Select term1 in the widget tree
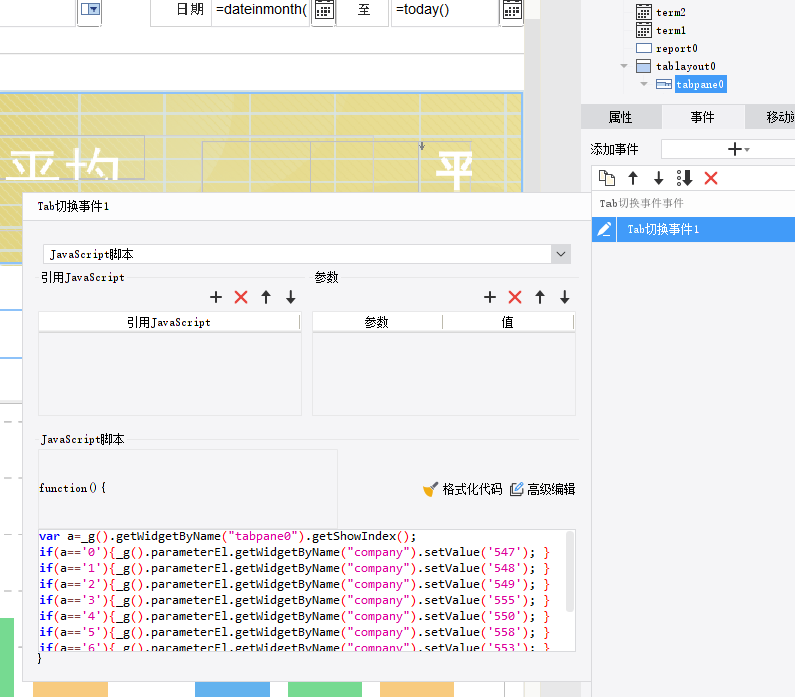Screen dimensions: 795x697 pyautogui.click(x=670, y=30)
